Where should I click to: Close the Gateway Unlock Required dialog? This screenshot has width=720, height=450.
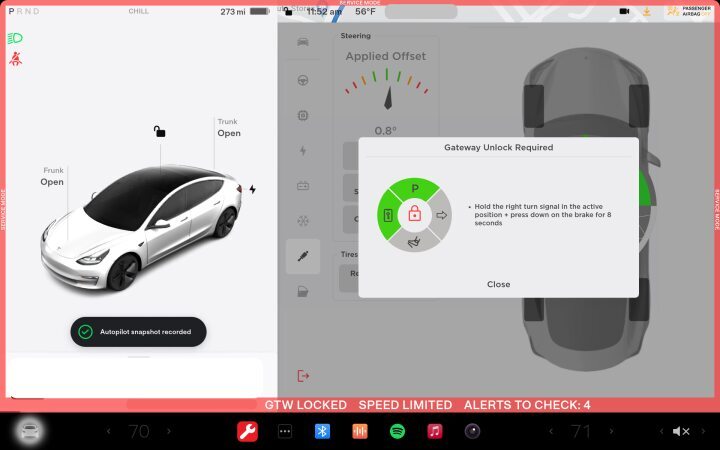click(498, 284)
